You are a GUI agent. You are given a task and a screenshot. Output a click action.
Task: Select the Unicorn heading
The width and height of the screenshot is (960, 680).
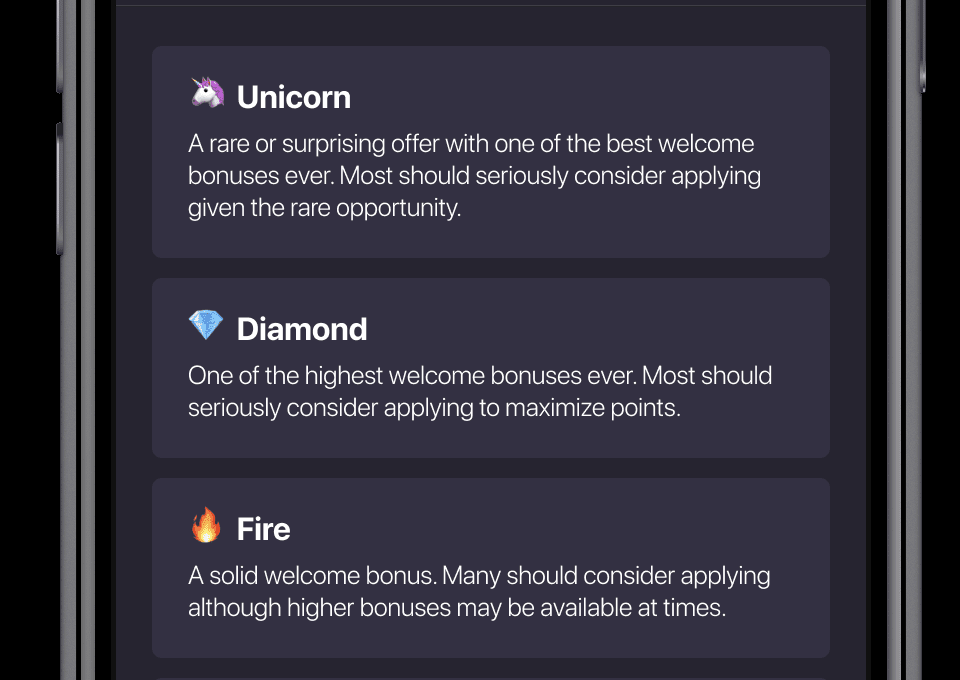click(x=294, y=97)
